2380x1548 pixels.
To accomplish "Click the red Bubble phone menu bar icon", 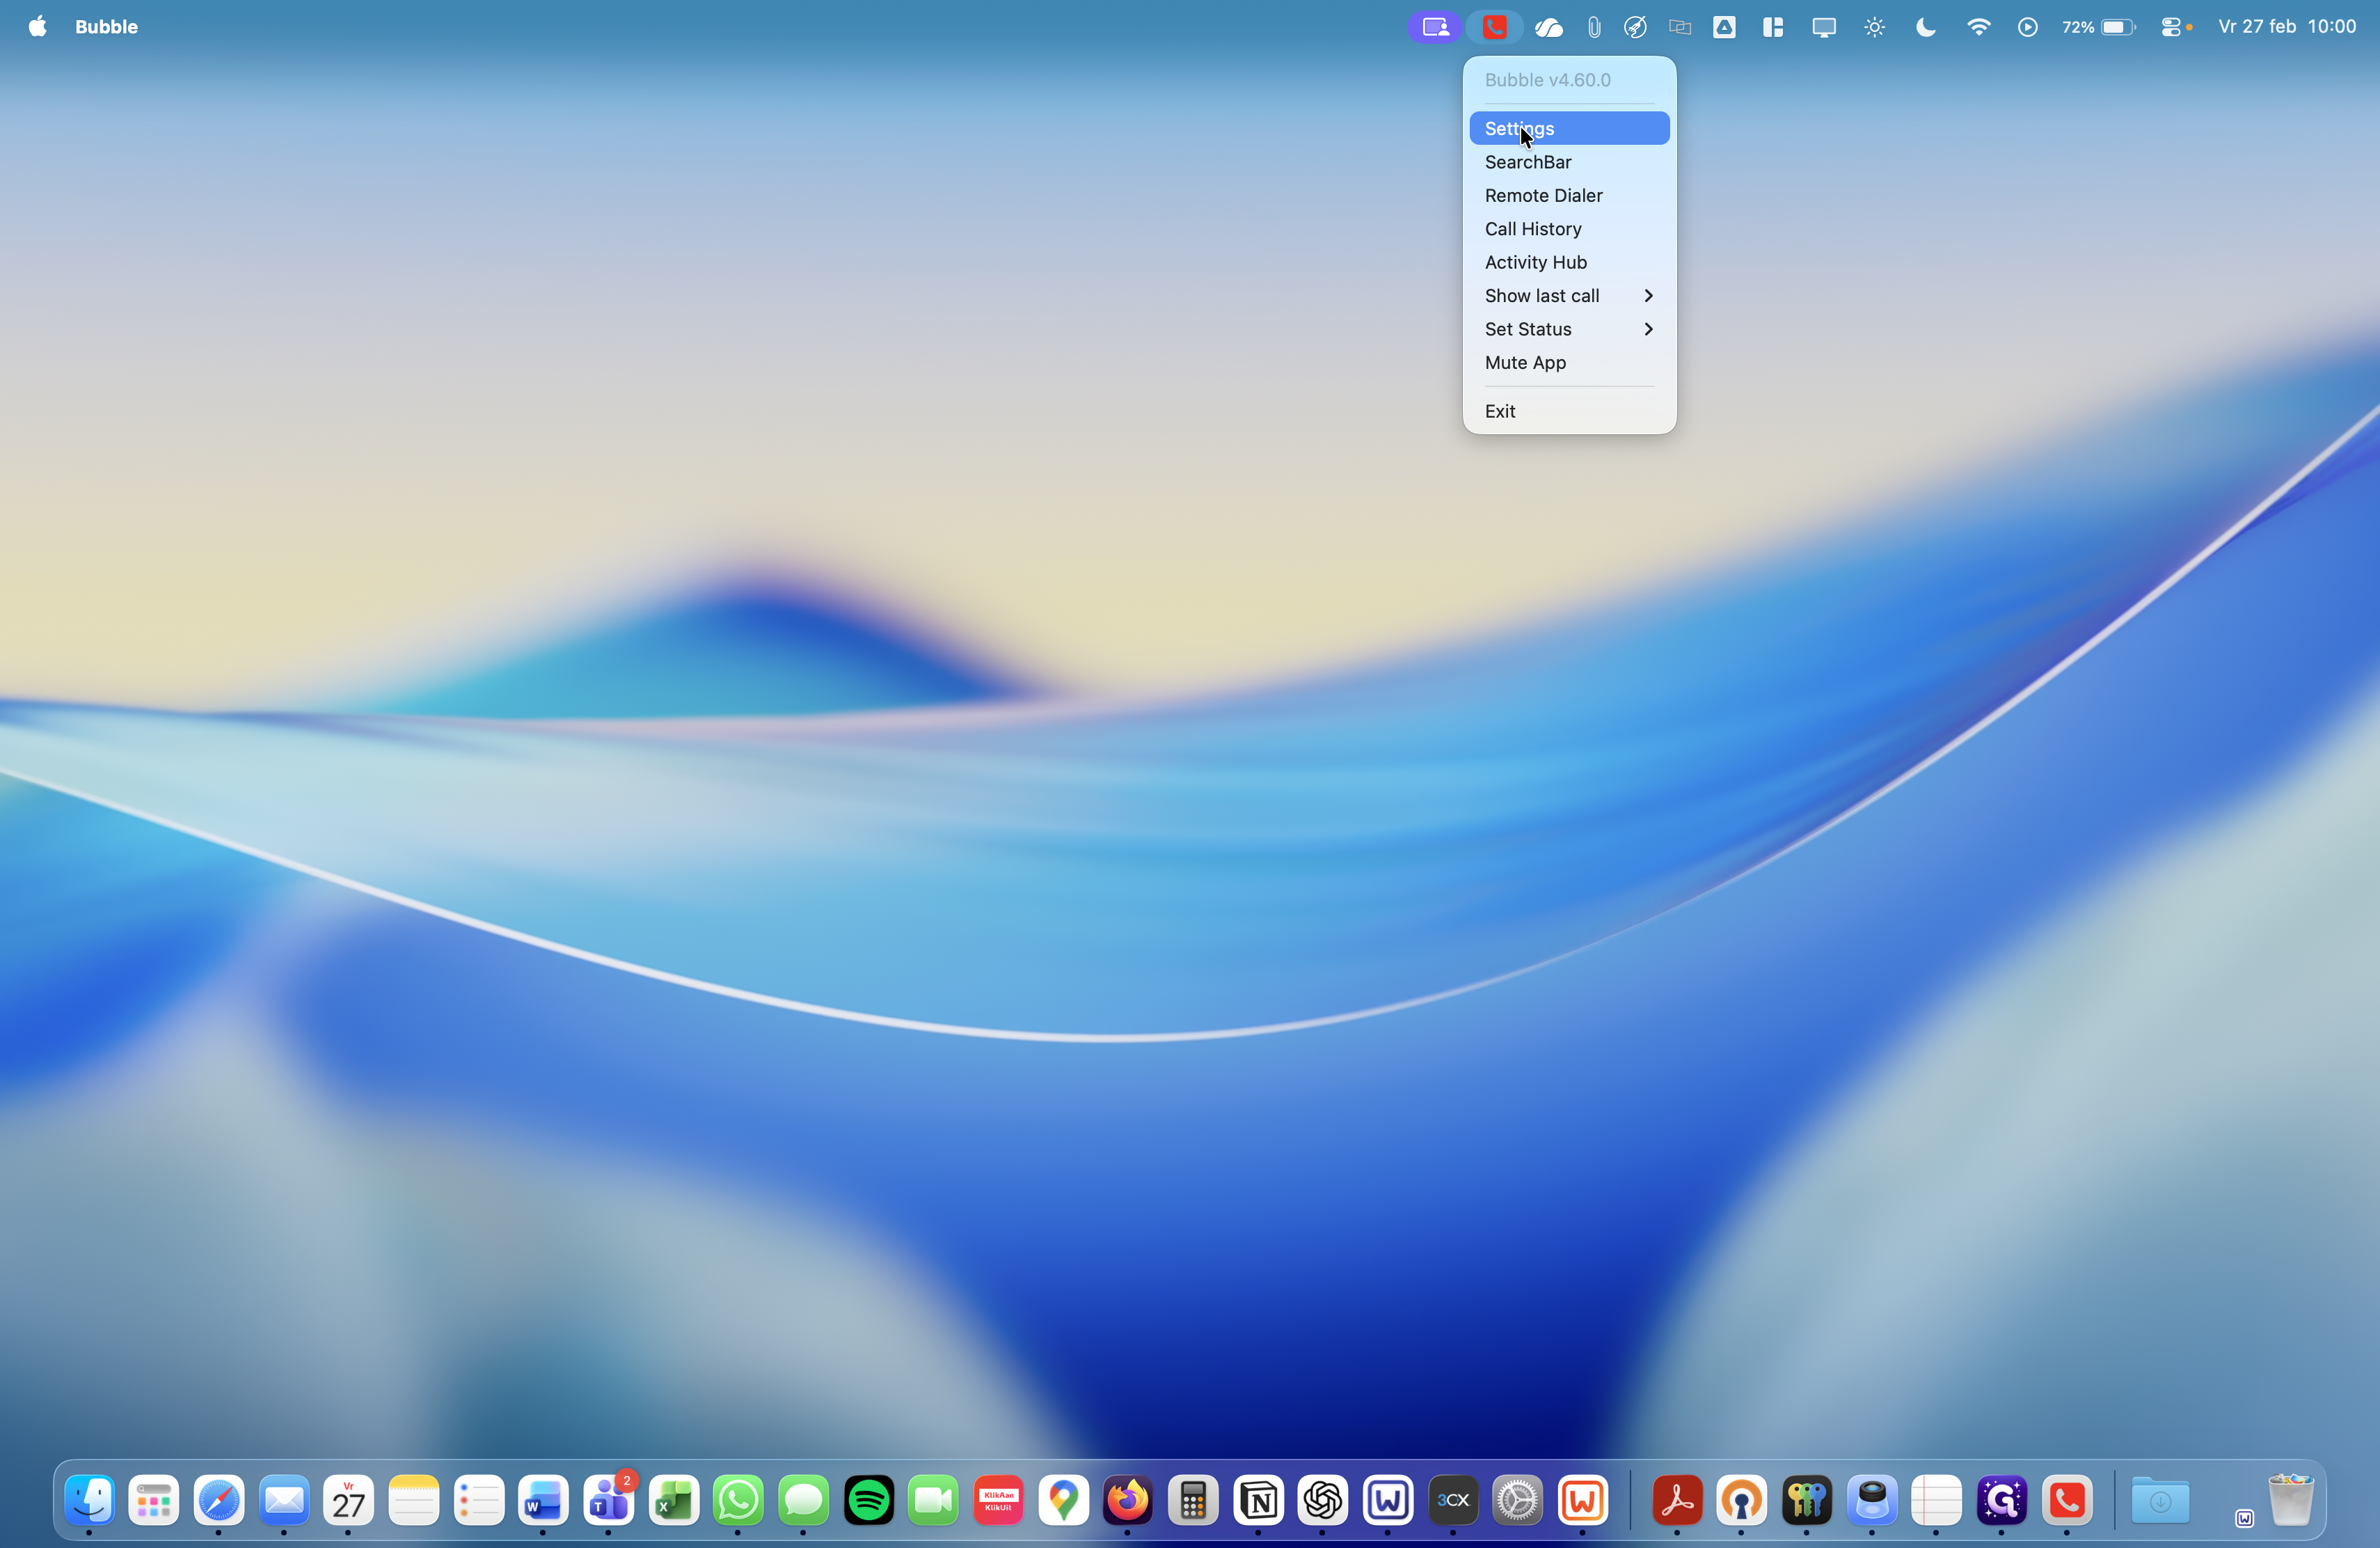I will tap(1494, 27).
